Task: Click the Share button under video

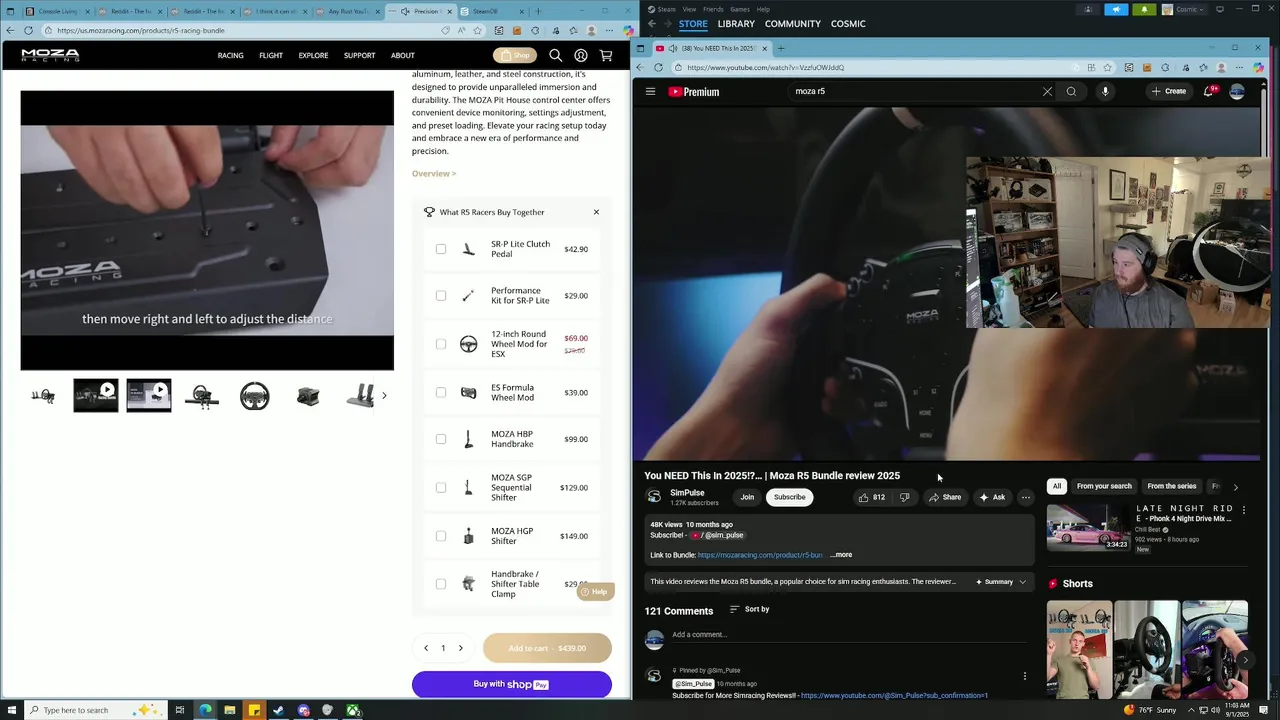Action: pos(945,497)
